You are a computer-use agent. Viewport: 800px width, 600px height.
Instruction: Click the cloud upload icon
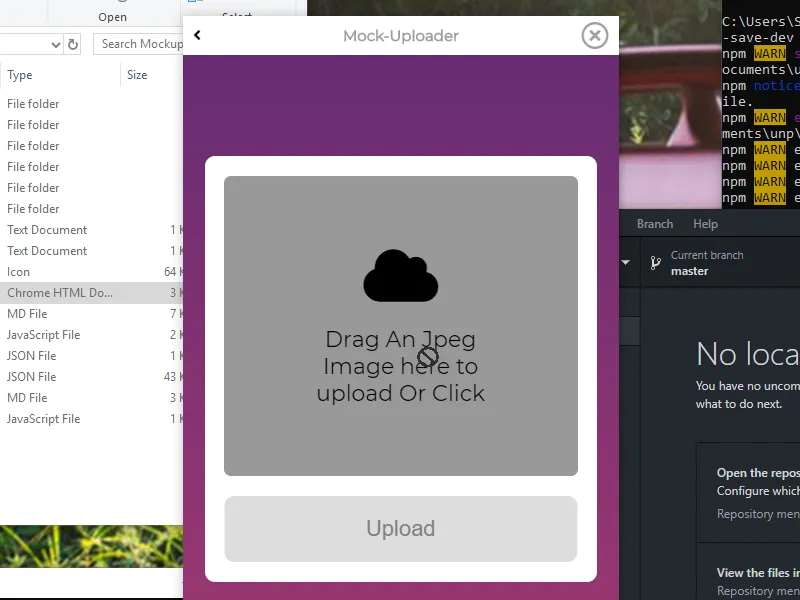(401, 276)
